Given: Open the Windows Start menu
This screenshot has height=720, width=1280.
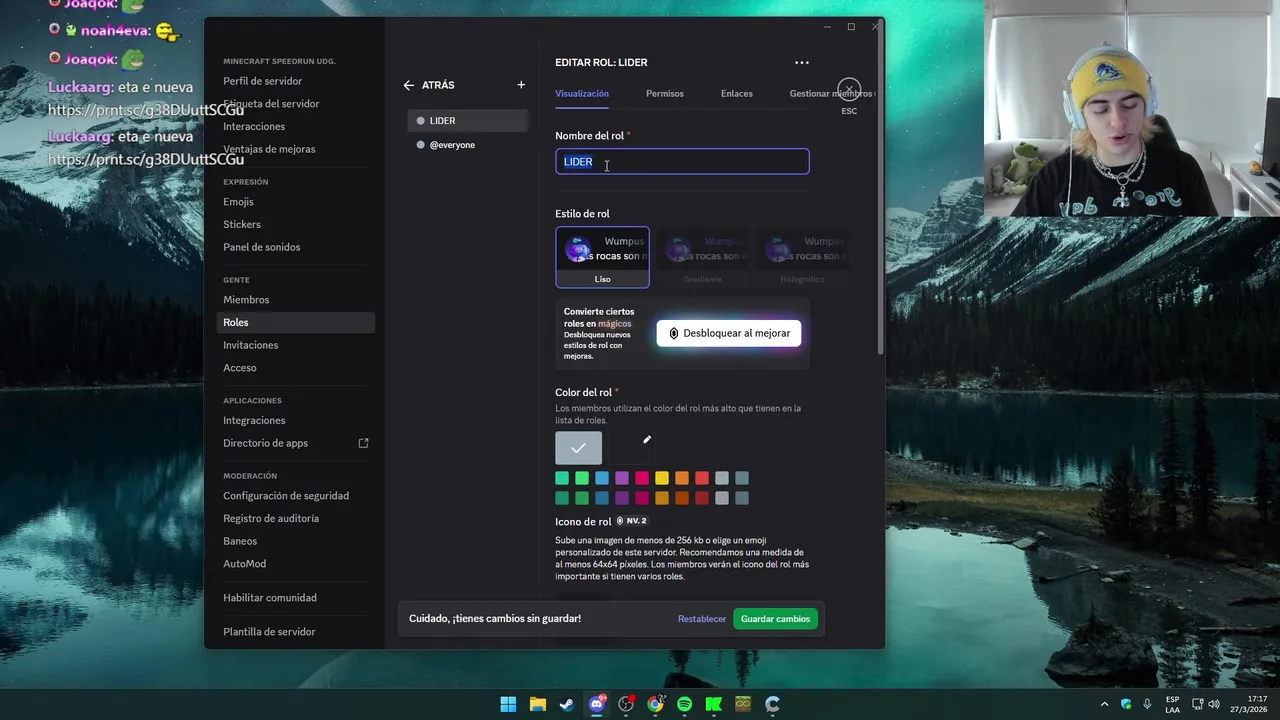Looking at the screenshot, I should 508,704.
